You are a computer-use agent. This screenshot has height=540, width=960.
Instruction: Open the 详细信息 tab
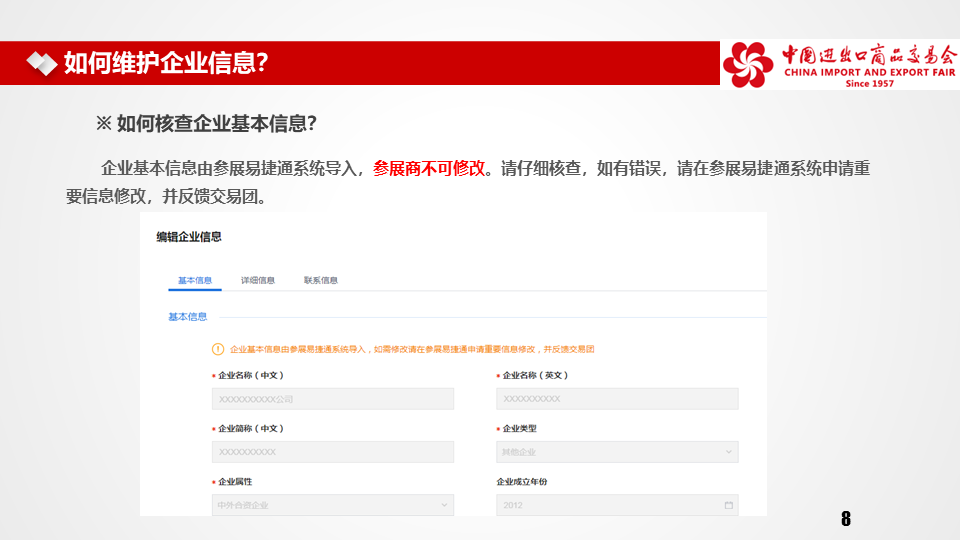[258, 280]
